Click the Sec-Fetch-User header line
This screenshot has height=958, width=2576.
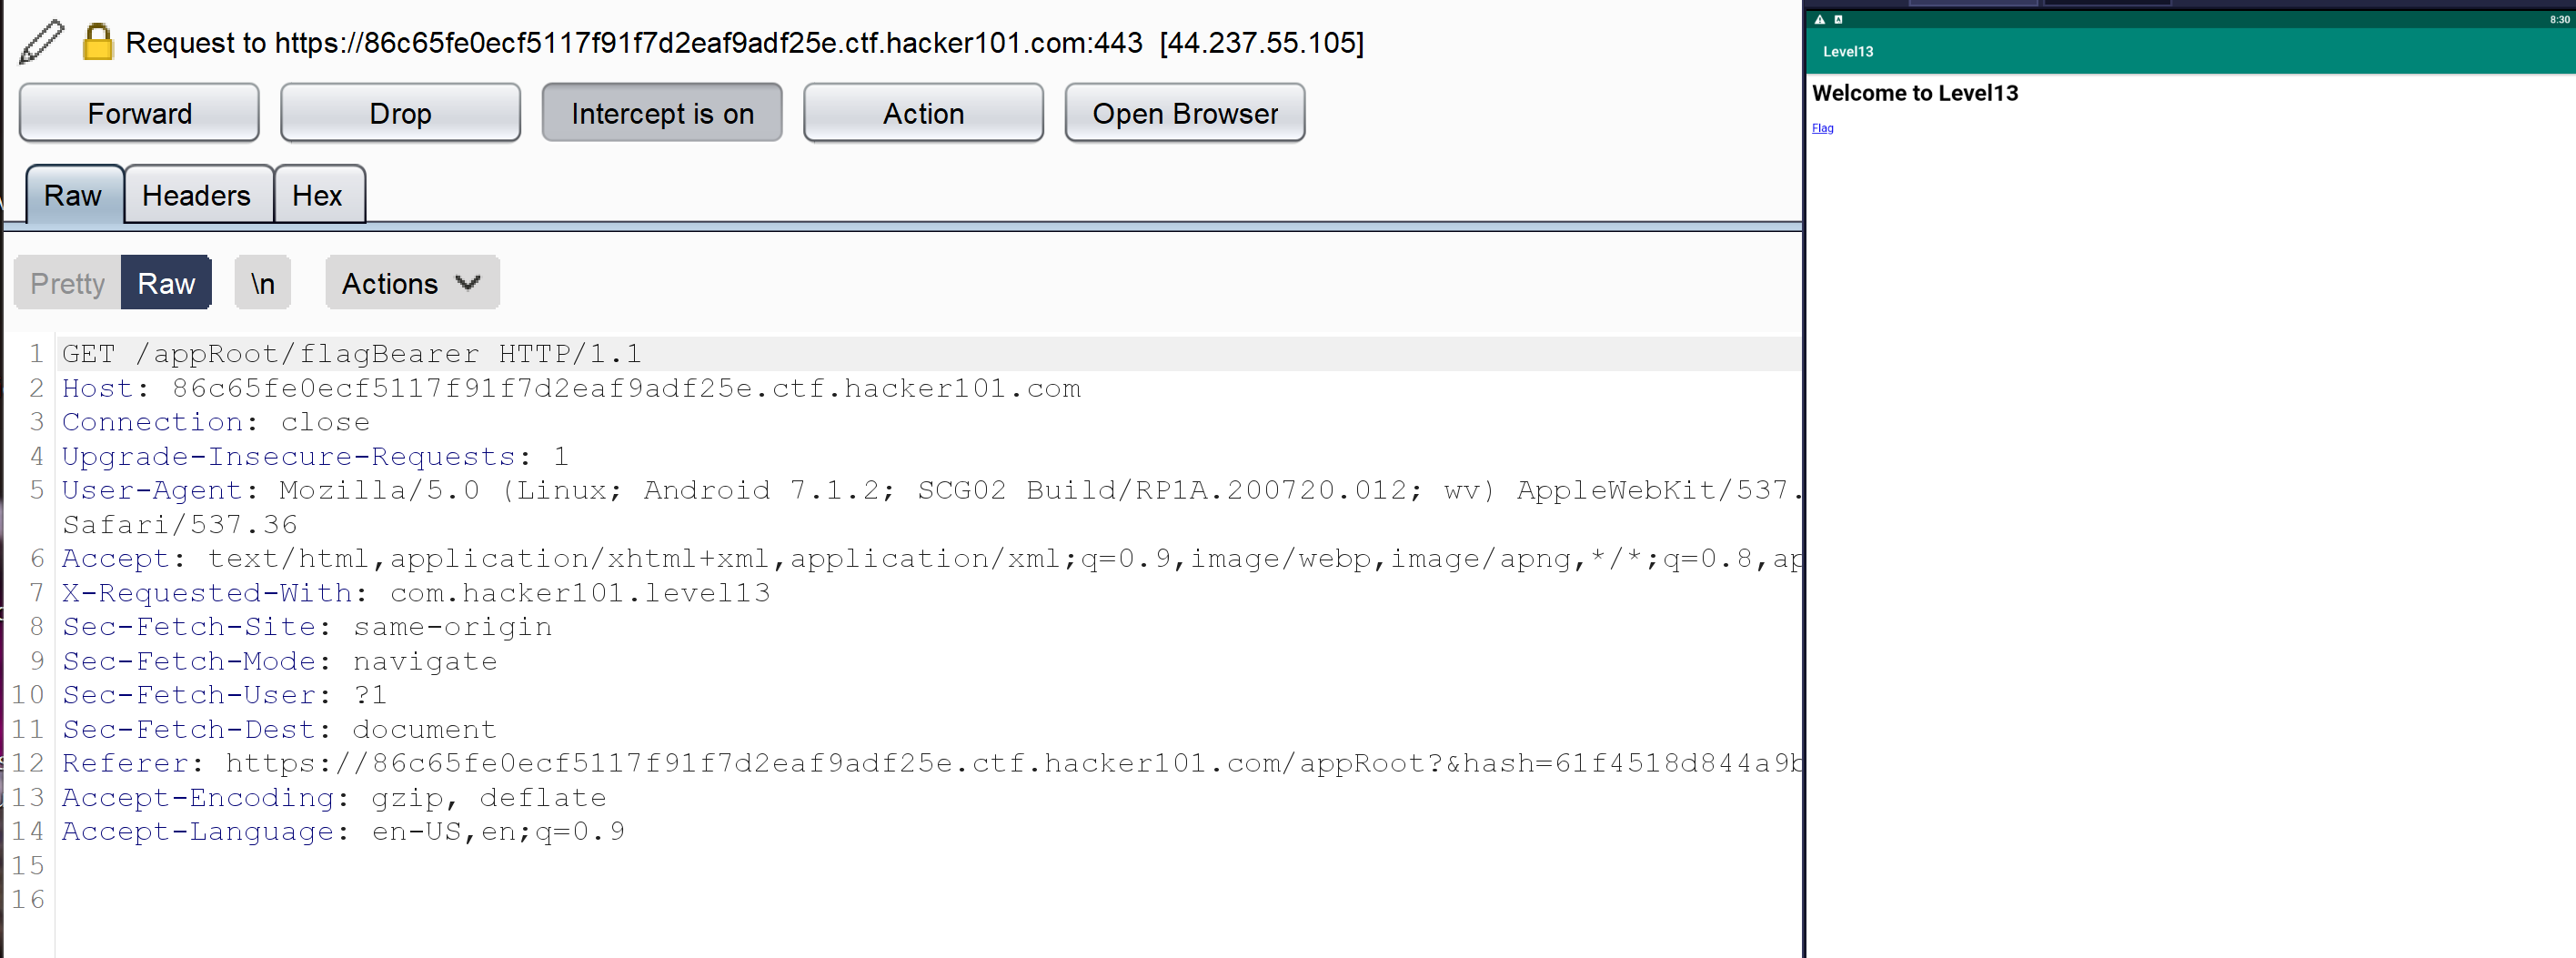[x=224, y=695]
